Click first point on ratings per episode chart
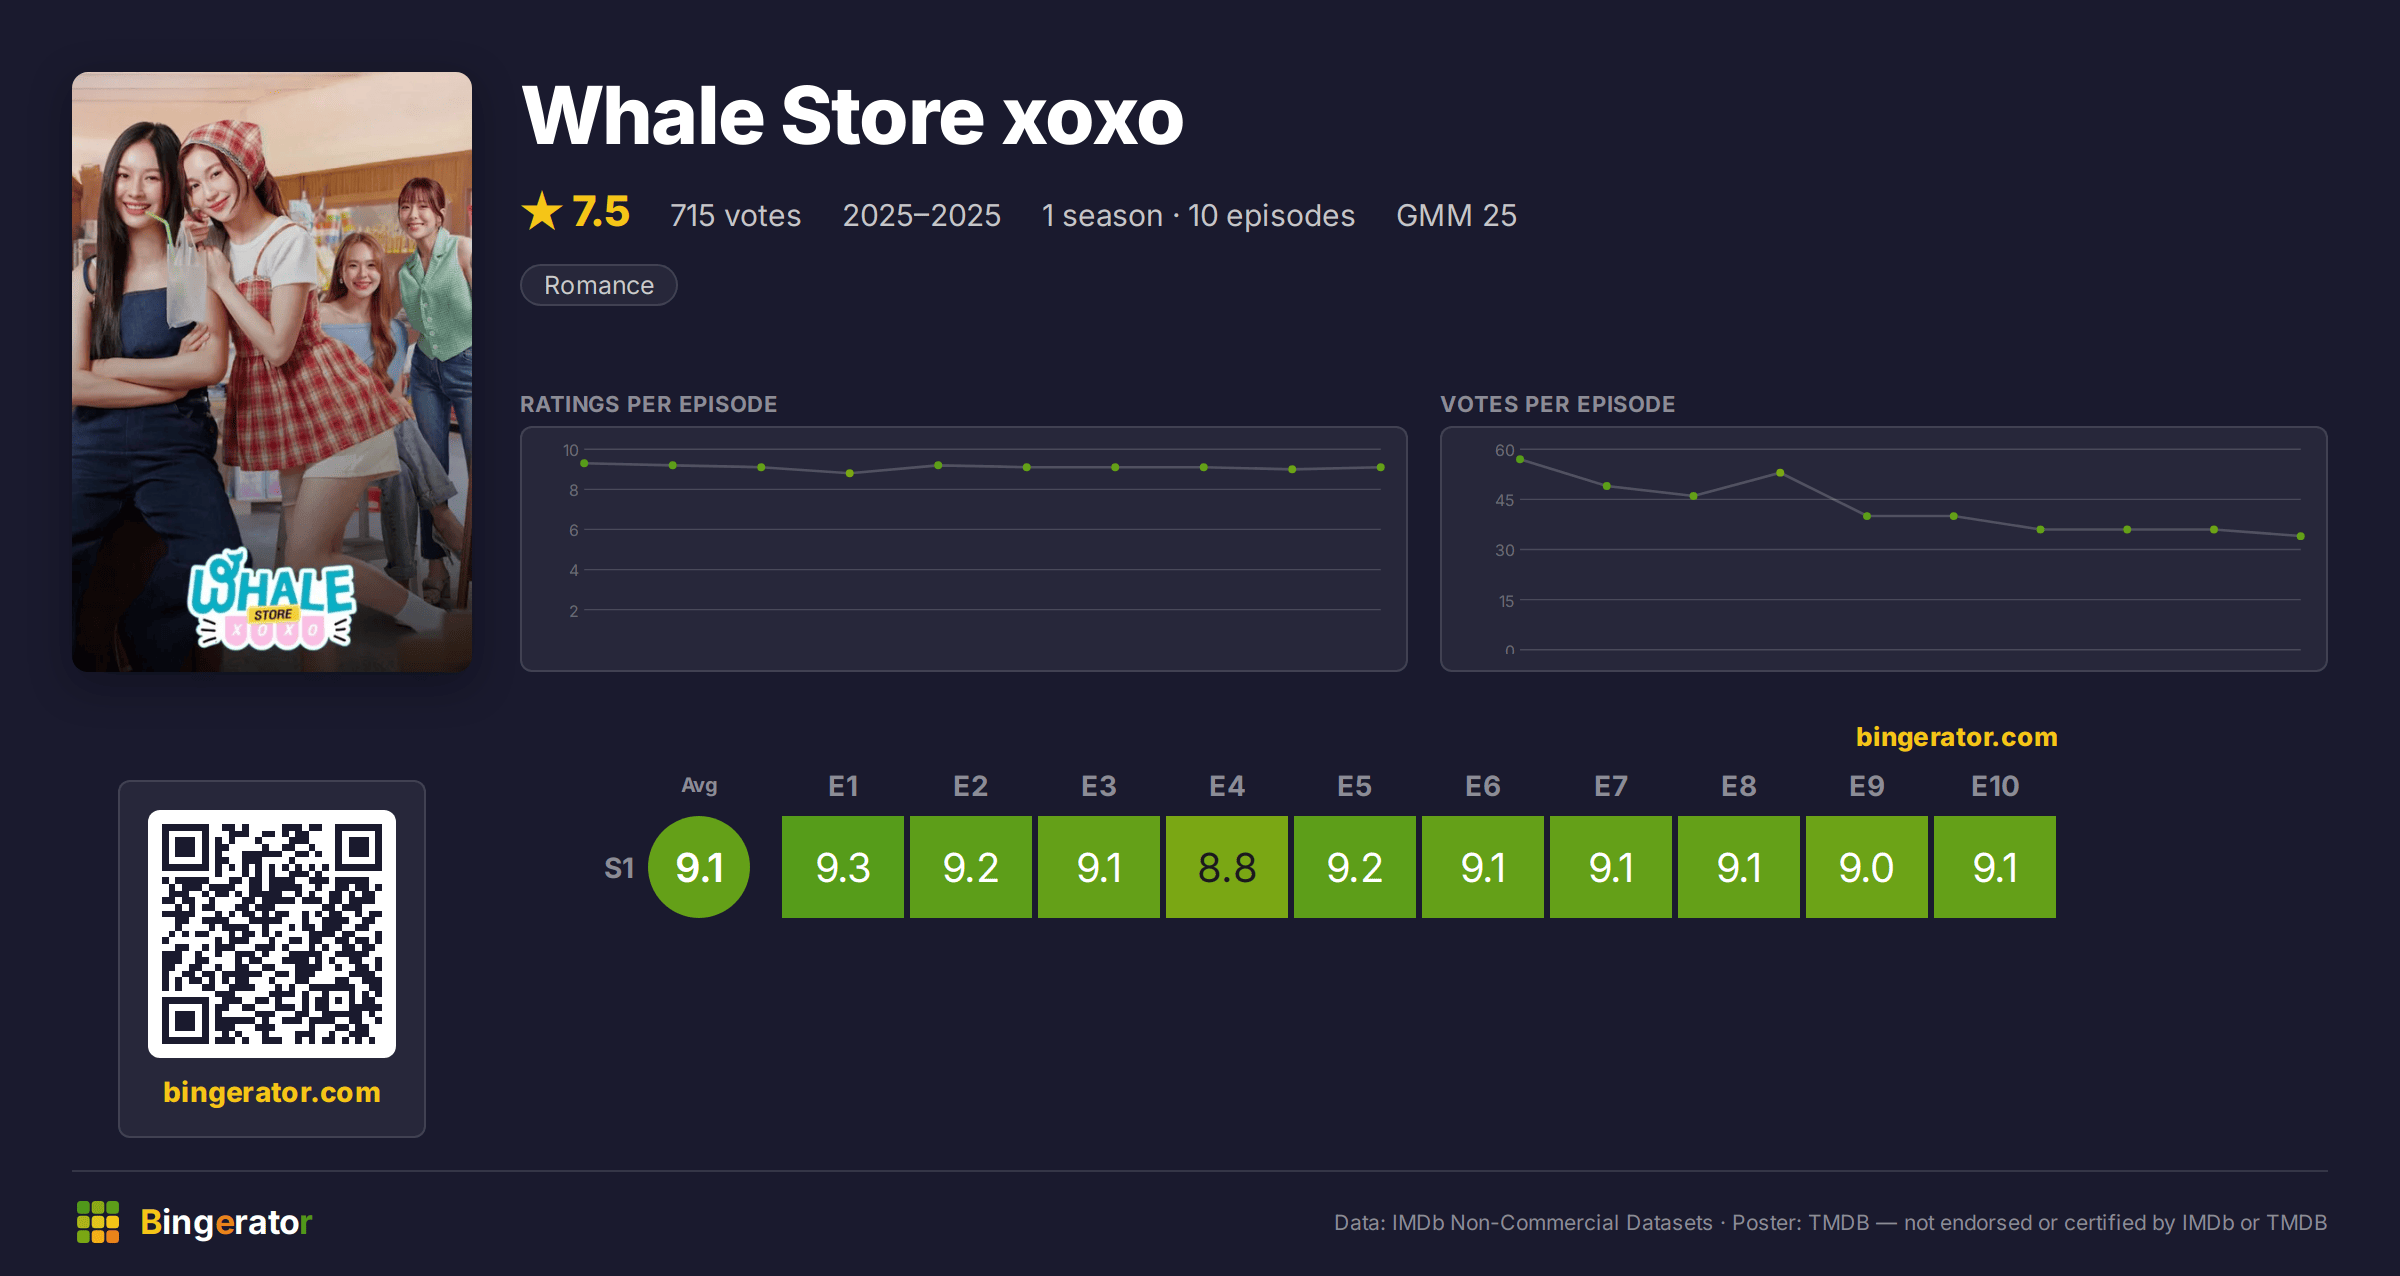2400x1276 pixels. pos(584,463)
